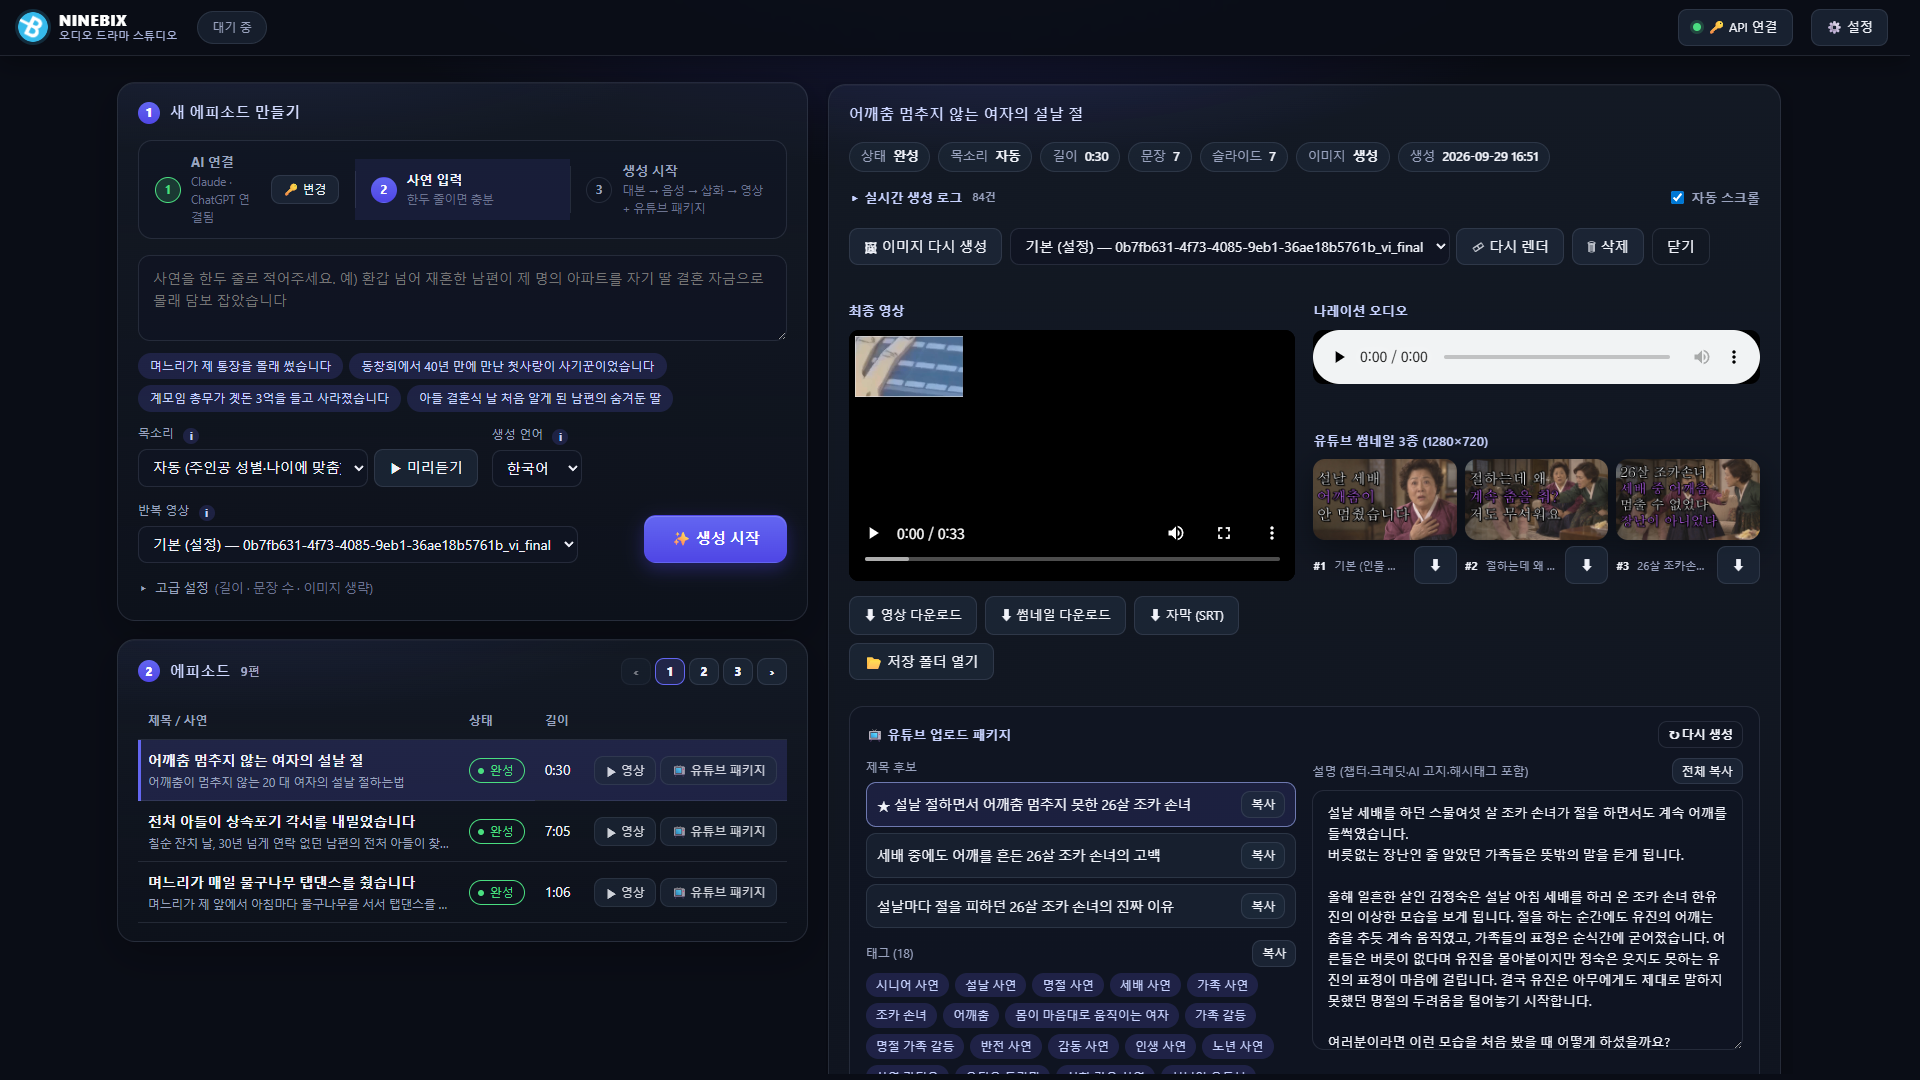Play the narration audio
1920x1080 pixels.
(x=1339, y=357)
